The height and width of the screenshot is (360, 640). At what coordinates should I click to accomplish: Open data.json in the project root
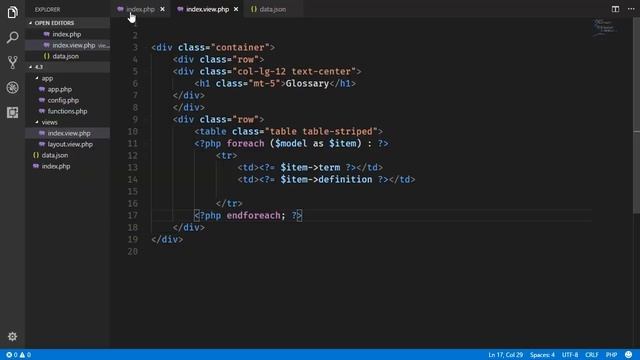point(67,155)
